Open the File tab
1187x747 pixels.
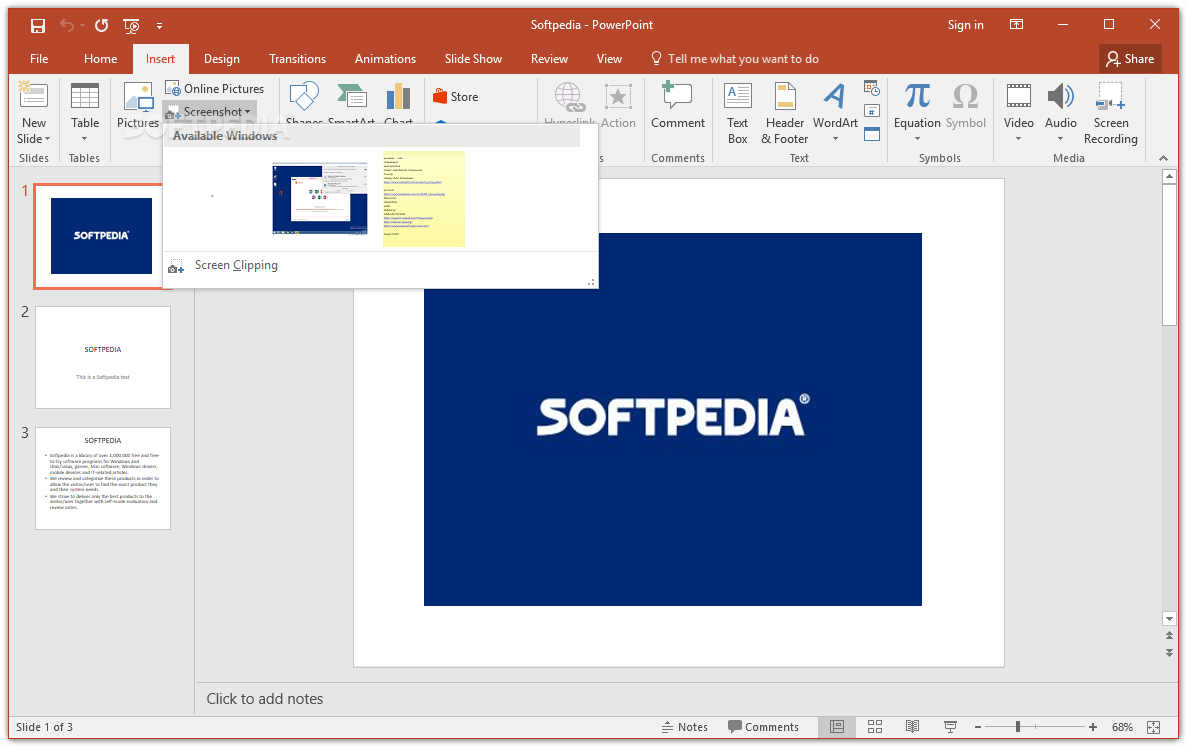click(x=39, y=59)
